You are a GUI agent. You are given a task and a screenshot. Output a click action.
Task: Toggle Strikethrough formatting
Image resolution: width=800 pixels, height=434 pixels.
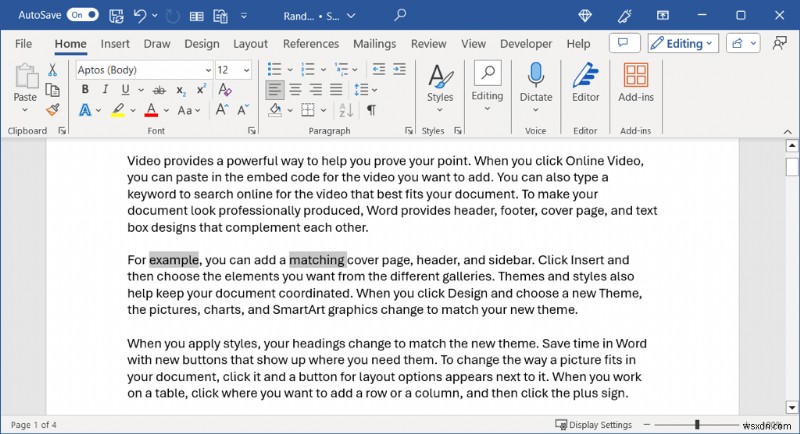tap(159, 90)
